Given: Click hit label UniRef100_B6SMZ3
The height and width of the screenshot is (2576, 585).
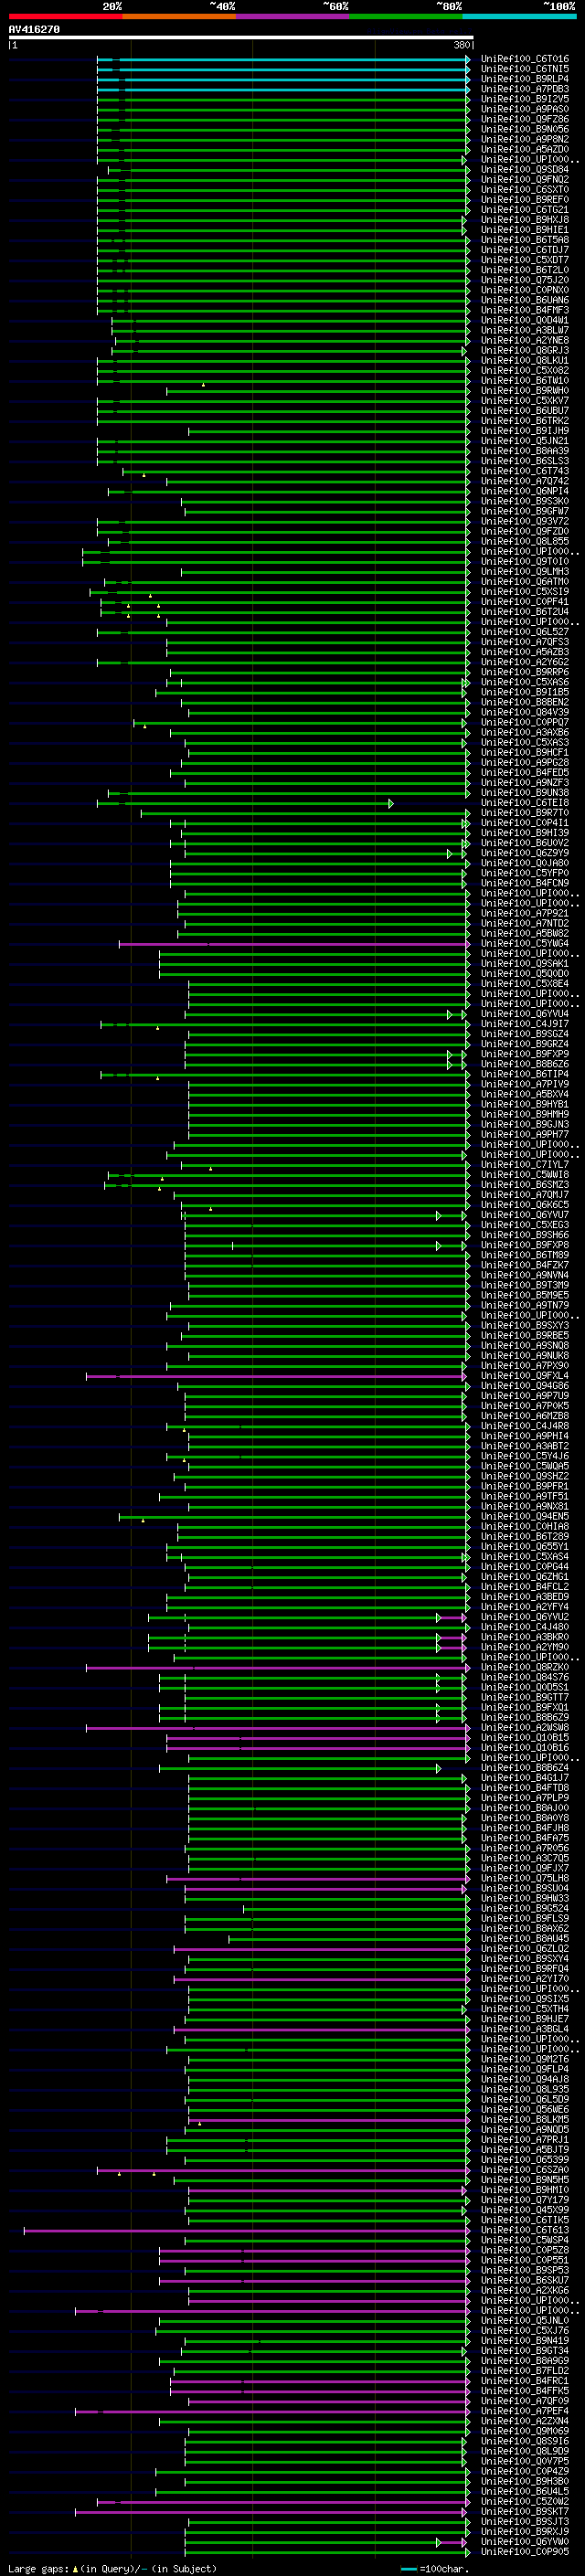Looking at the screenshot, I should 525,1185.
